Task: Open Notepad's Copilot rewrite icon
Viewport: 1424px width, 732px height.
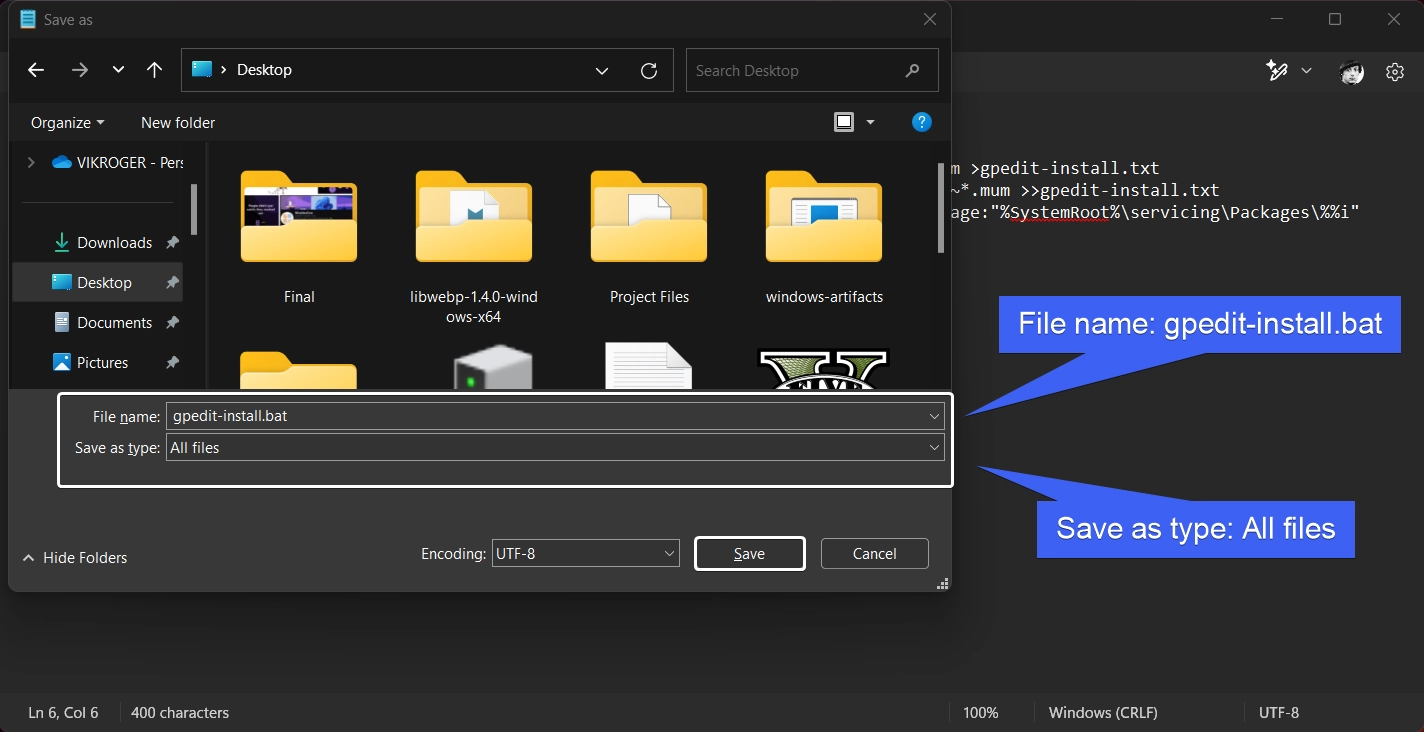Action: click(1277, 71)
